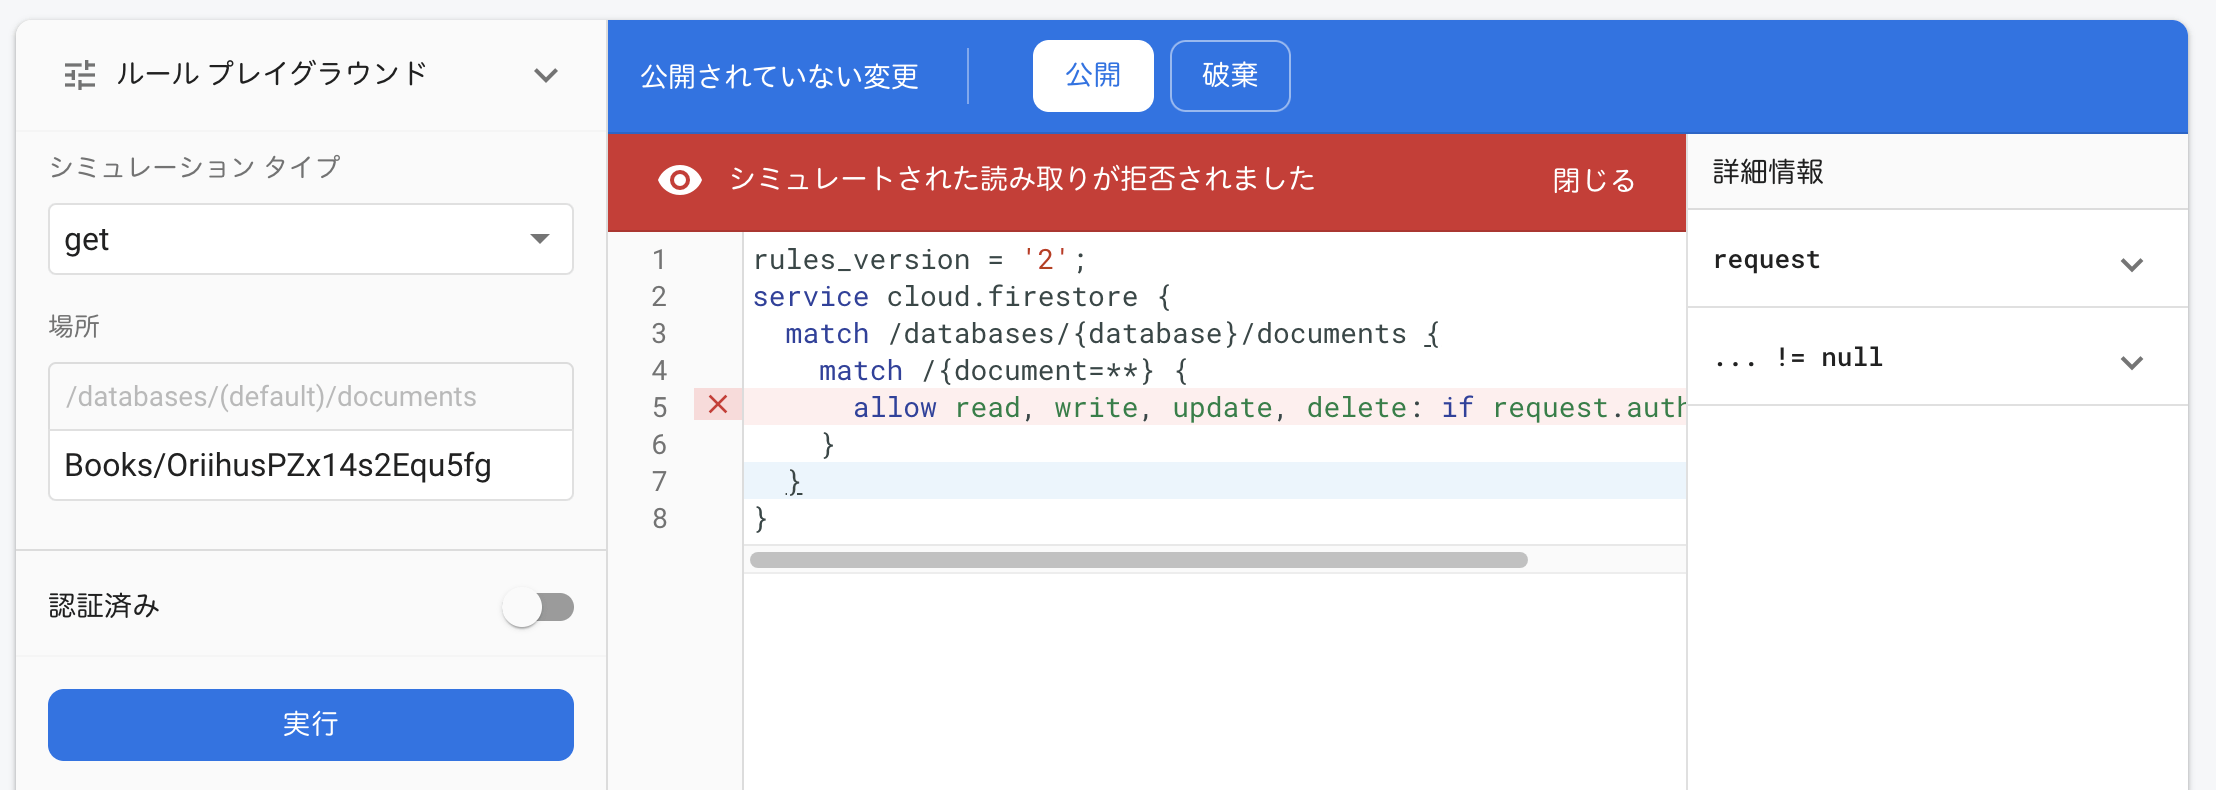Screen dimensions: 2216x790
Task: Click the red X marker on line 5
Action: pos(718,405)
